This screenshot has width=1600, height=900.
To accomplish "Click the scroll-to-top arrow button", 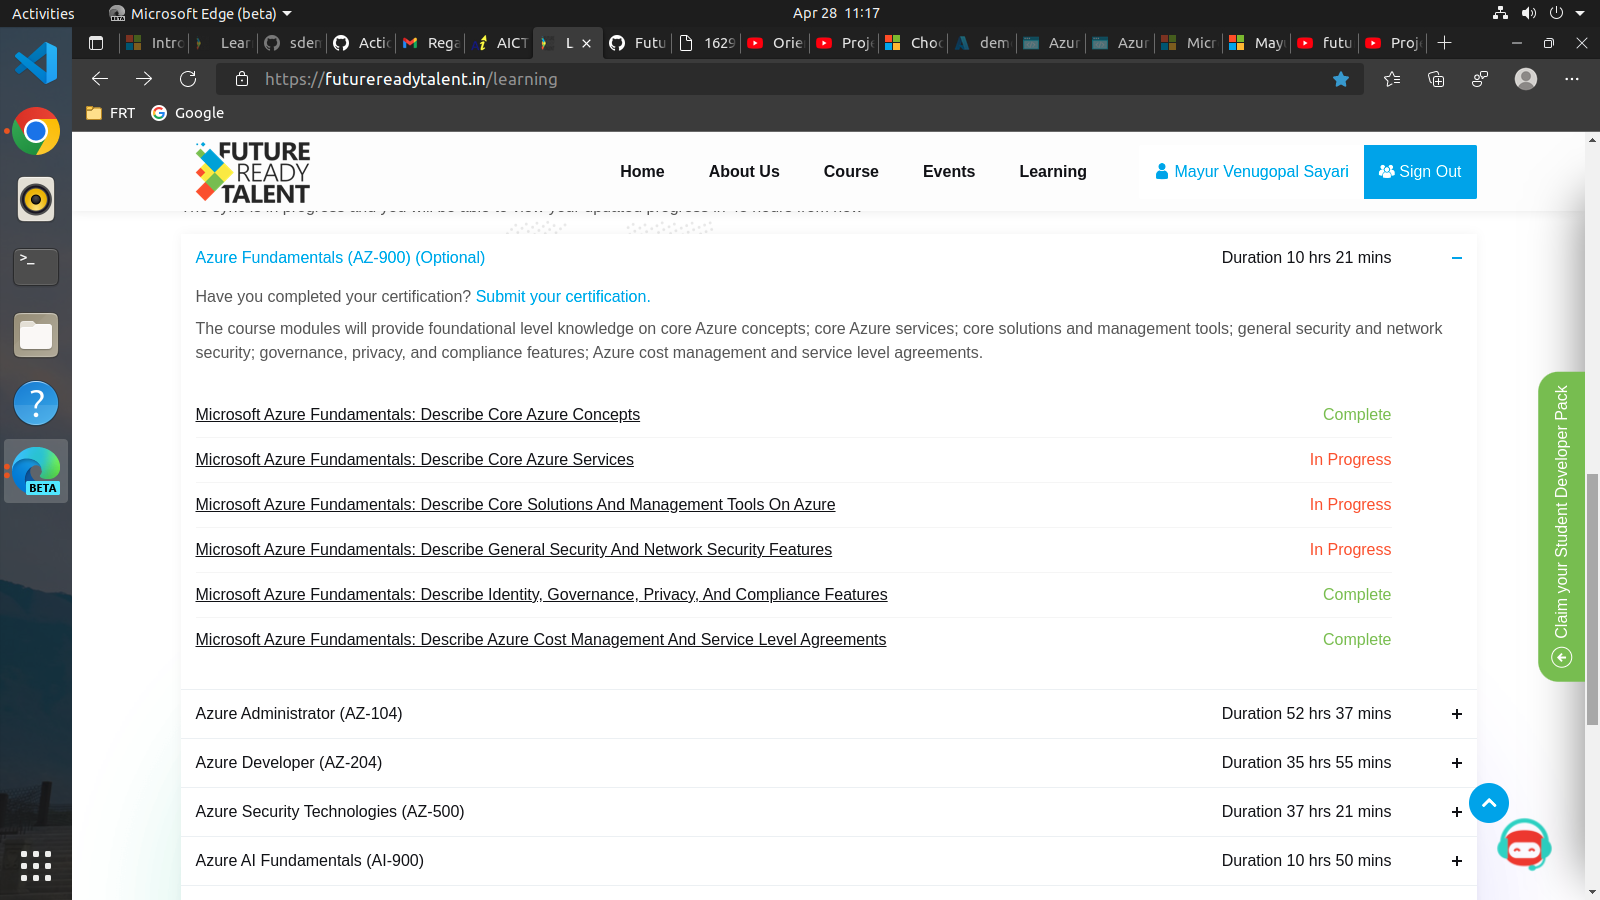I will pos(1489,803).
